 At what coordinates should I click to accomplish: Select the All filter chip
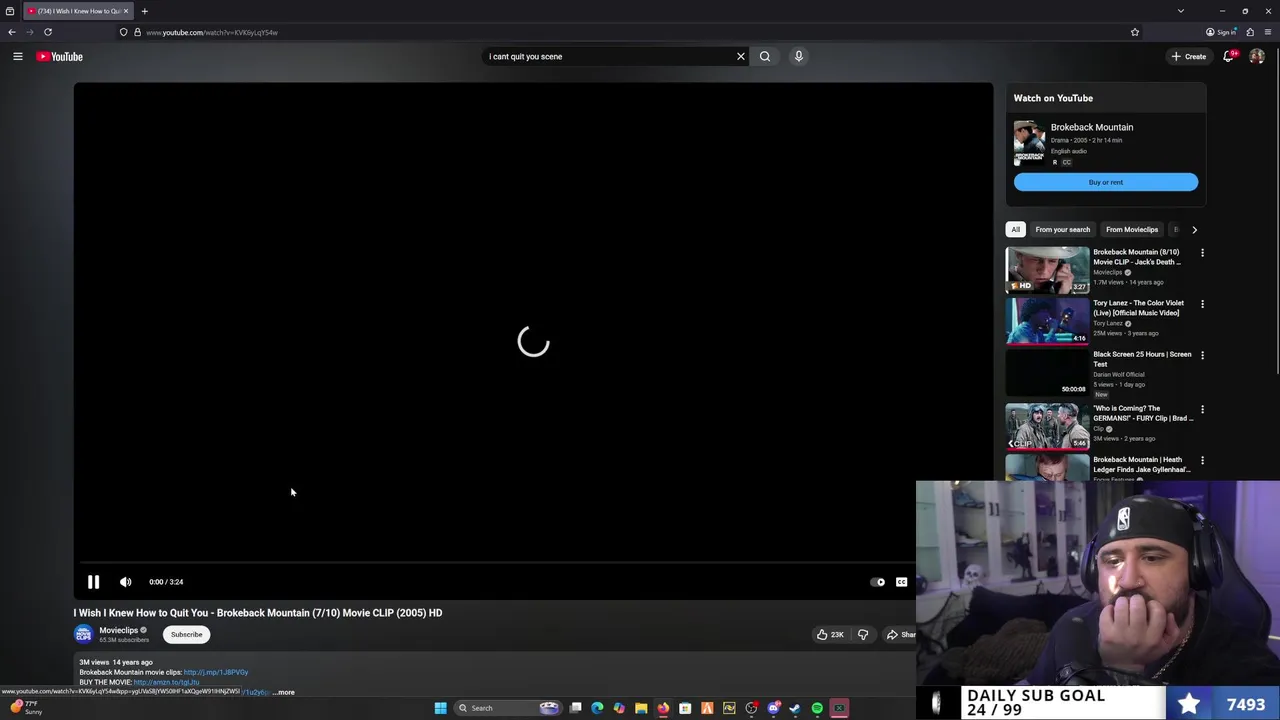[1015, 229]
